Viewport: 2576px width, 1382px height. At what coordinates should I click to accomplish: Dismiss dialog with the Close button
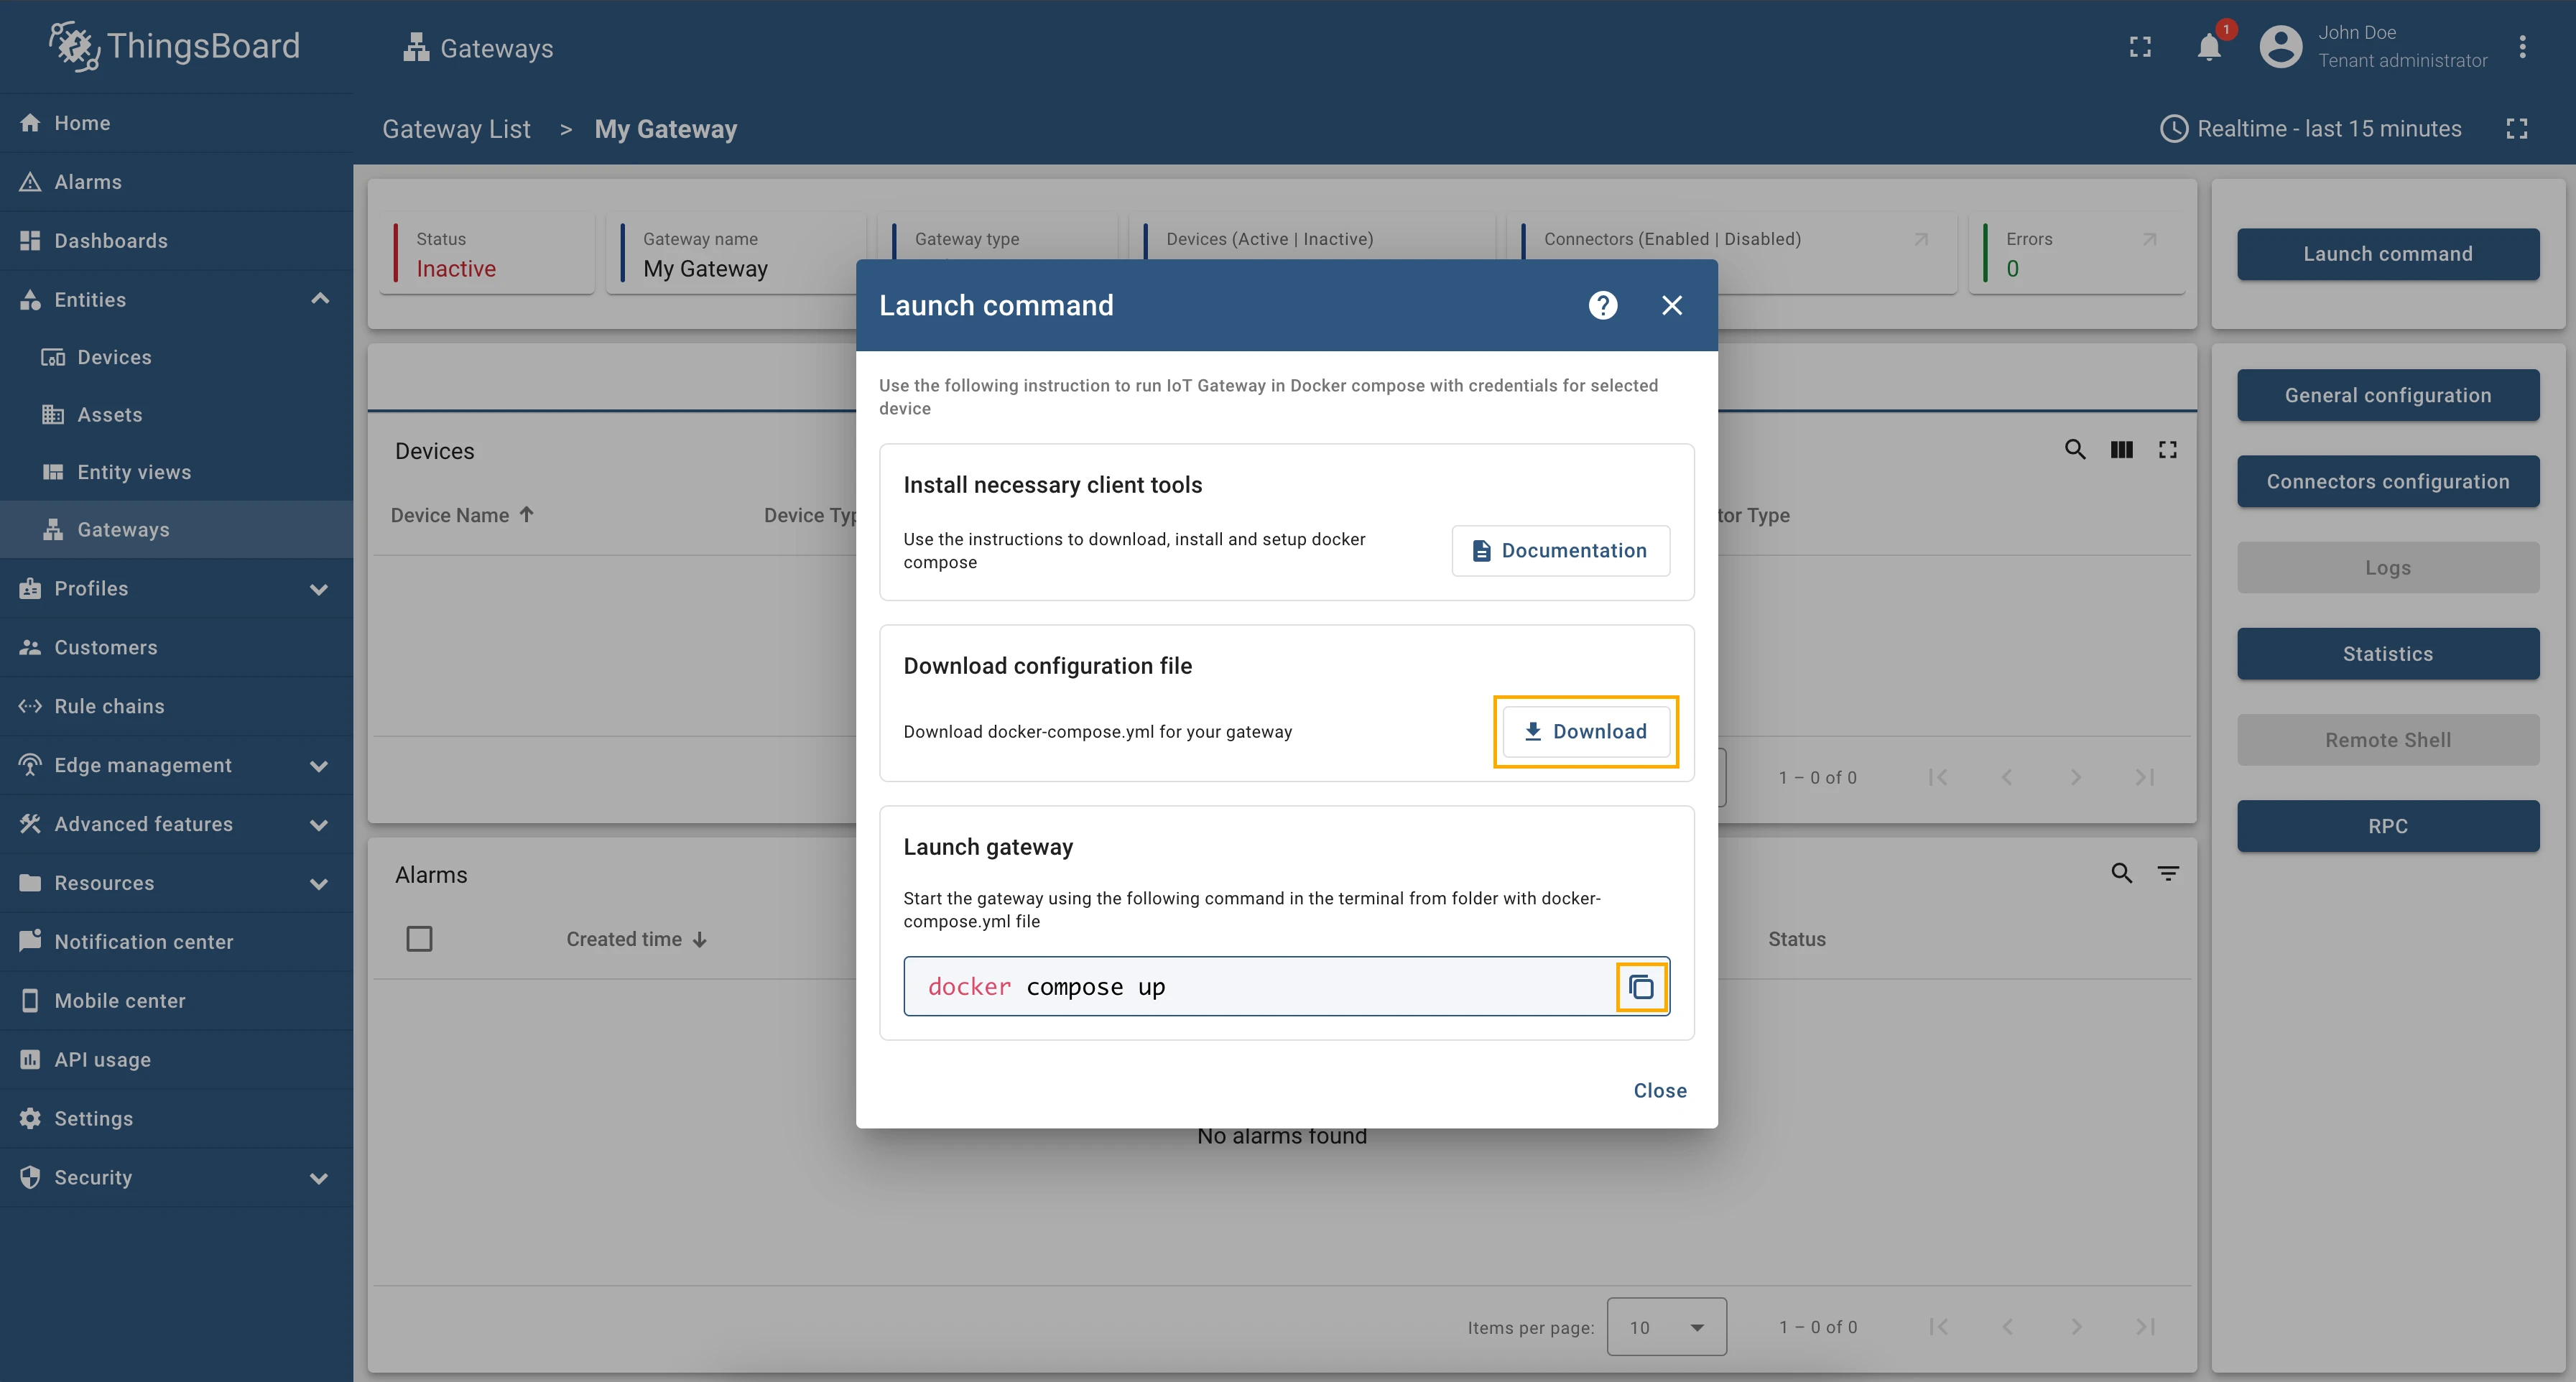(1660, 1091)
